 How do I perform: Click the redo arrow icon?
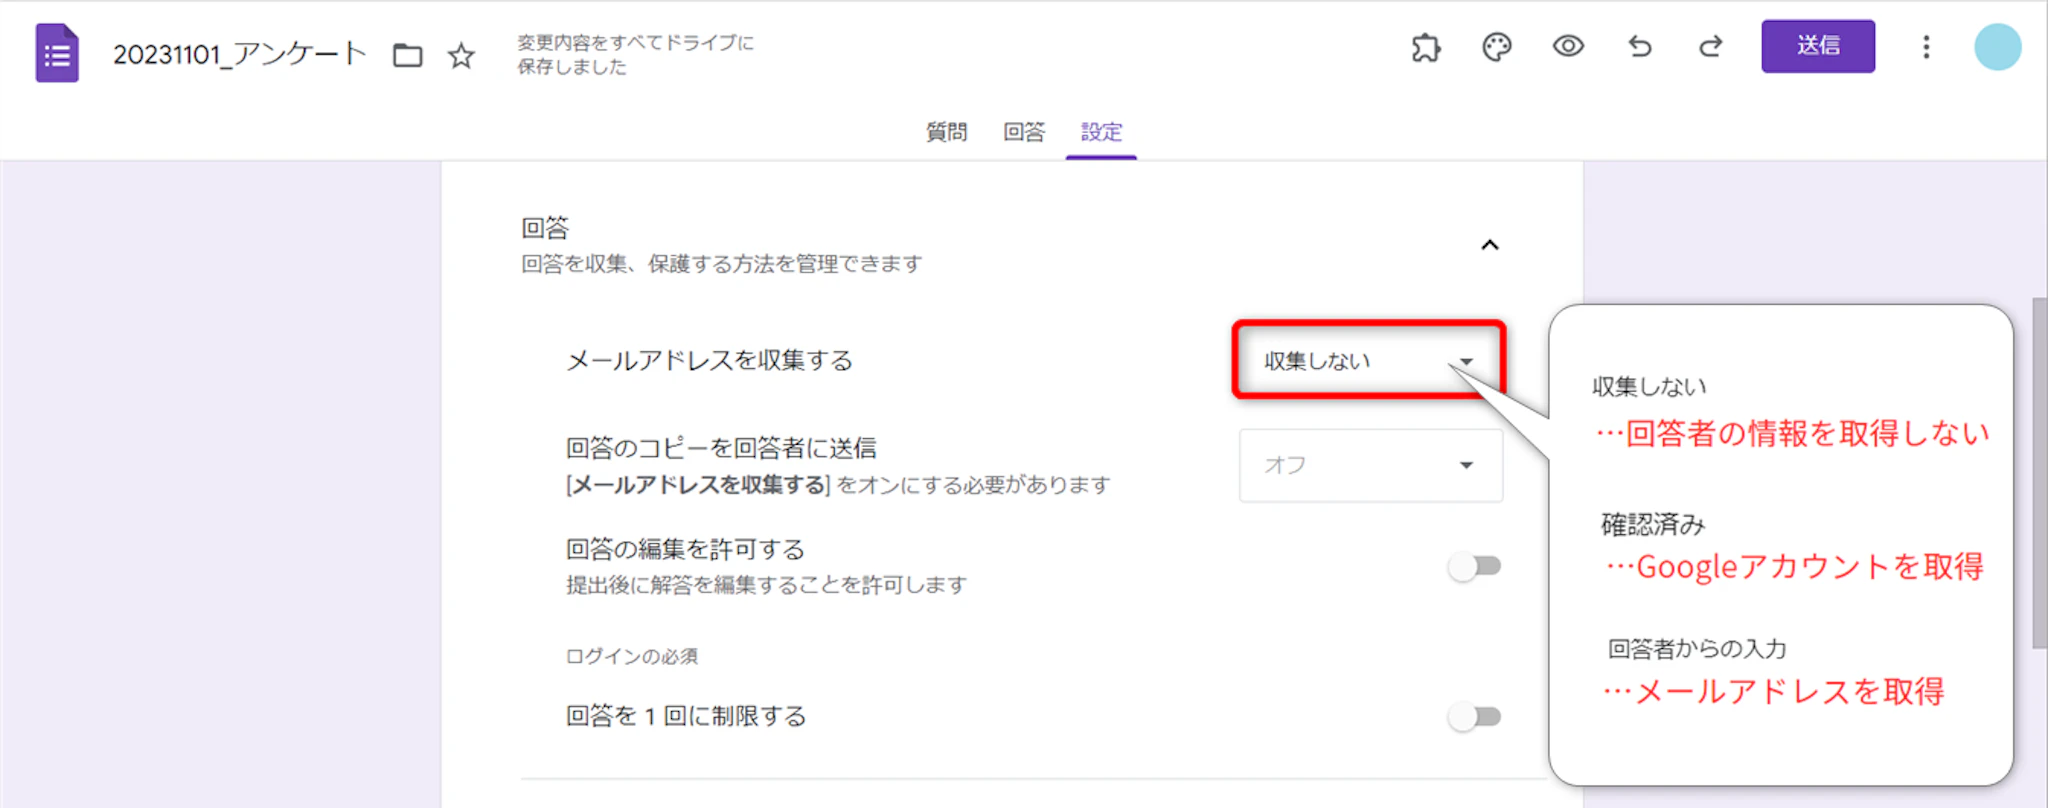pyautogui.click(x=1711, y=47)
